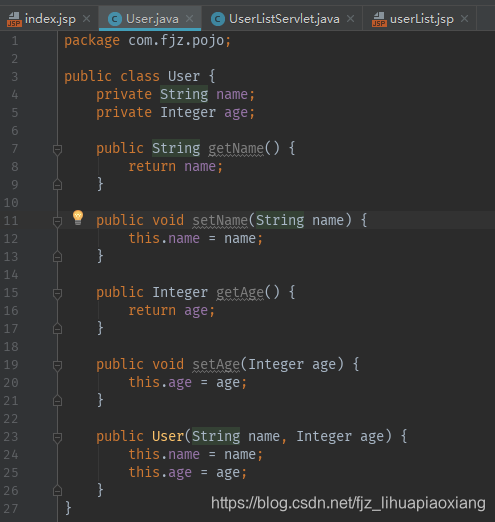Click the class icon of User.java tab
The height and width of the screenshot is (522, 495).
[x=115, y=19]
